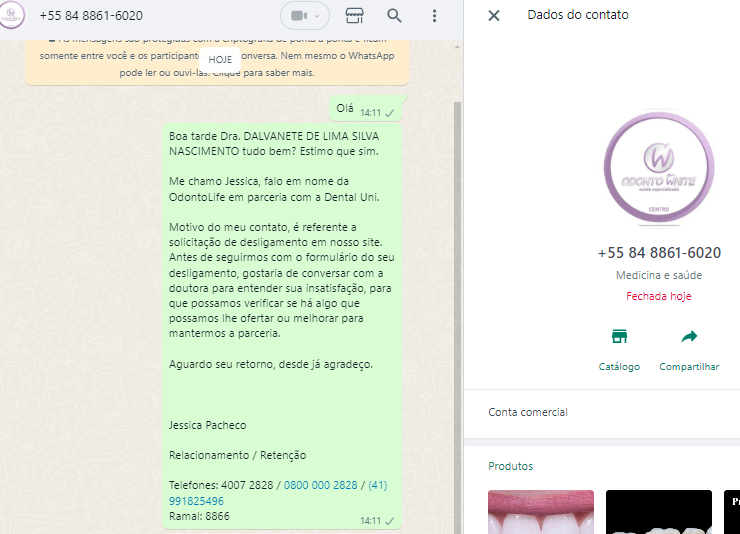Click the contact panel number +55 84 8861-6020
The width and height of the screenshot is (740, 534).
tap(659, 253)
